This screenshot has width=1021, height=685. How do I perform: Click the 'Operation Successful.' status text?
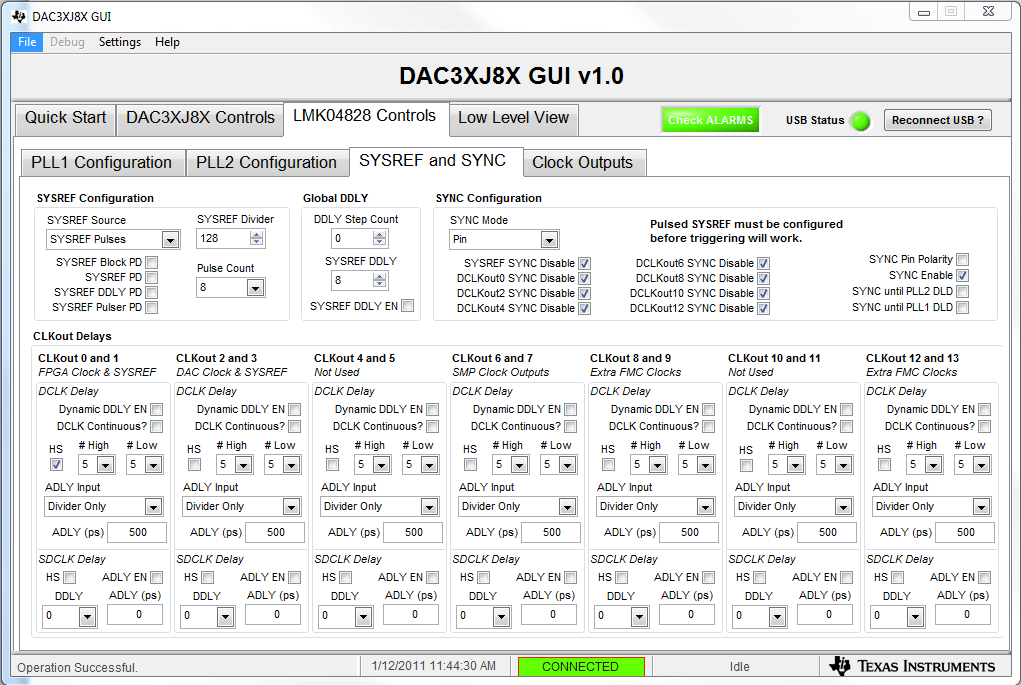click(77, 667)
